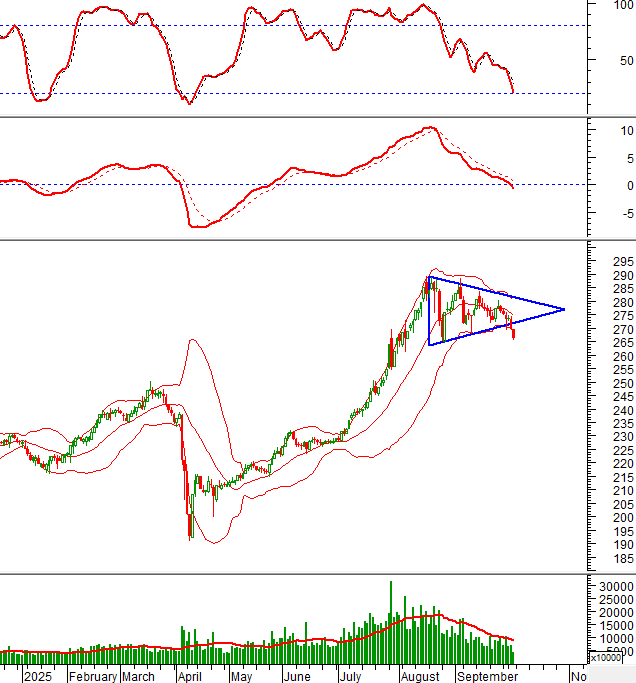Select the February month label
Screen dimensions: 636x683
(94, 676)
